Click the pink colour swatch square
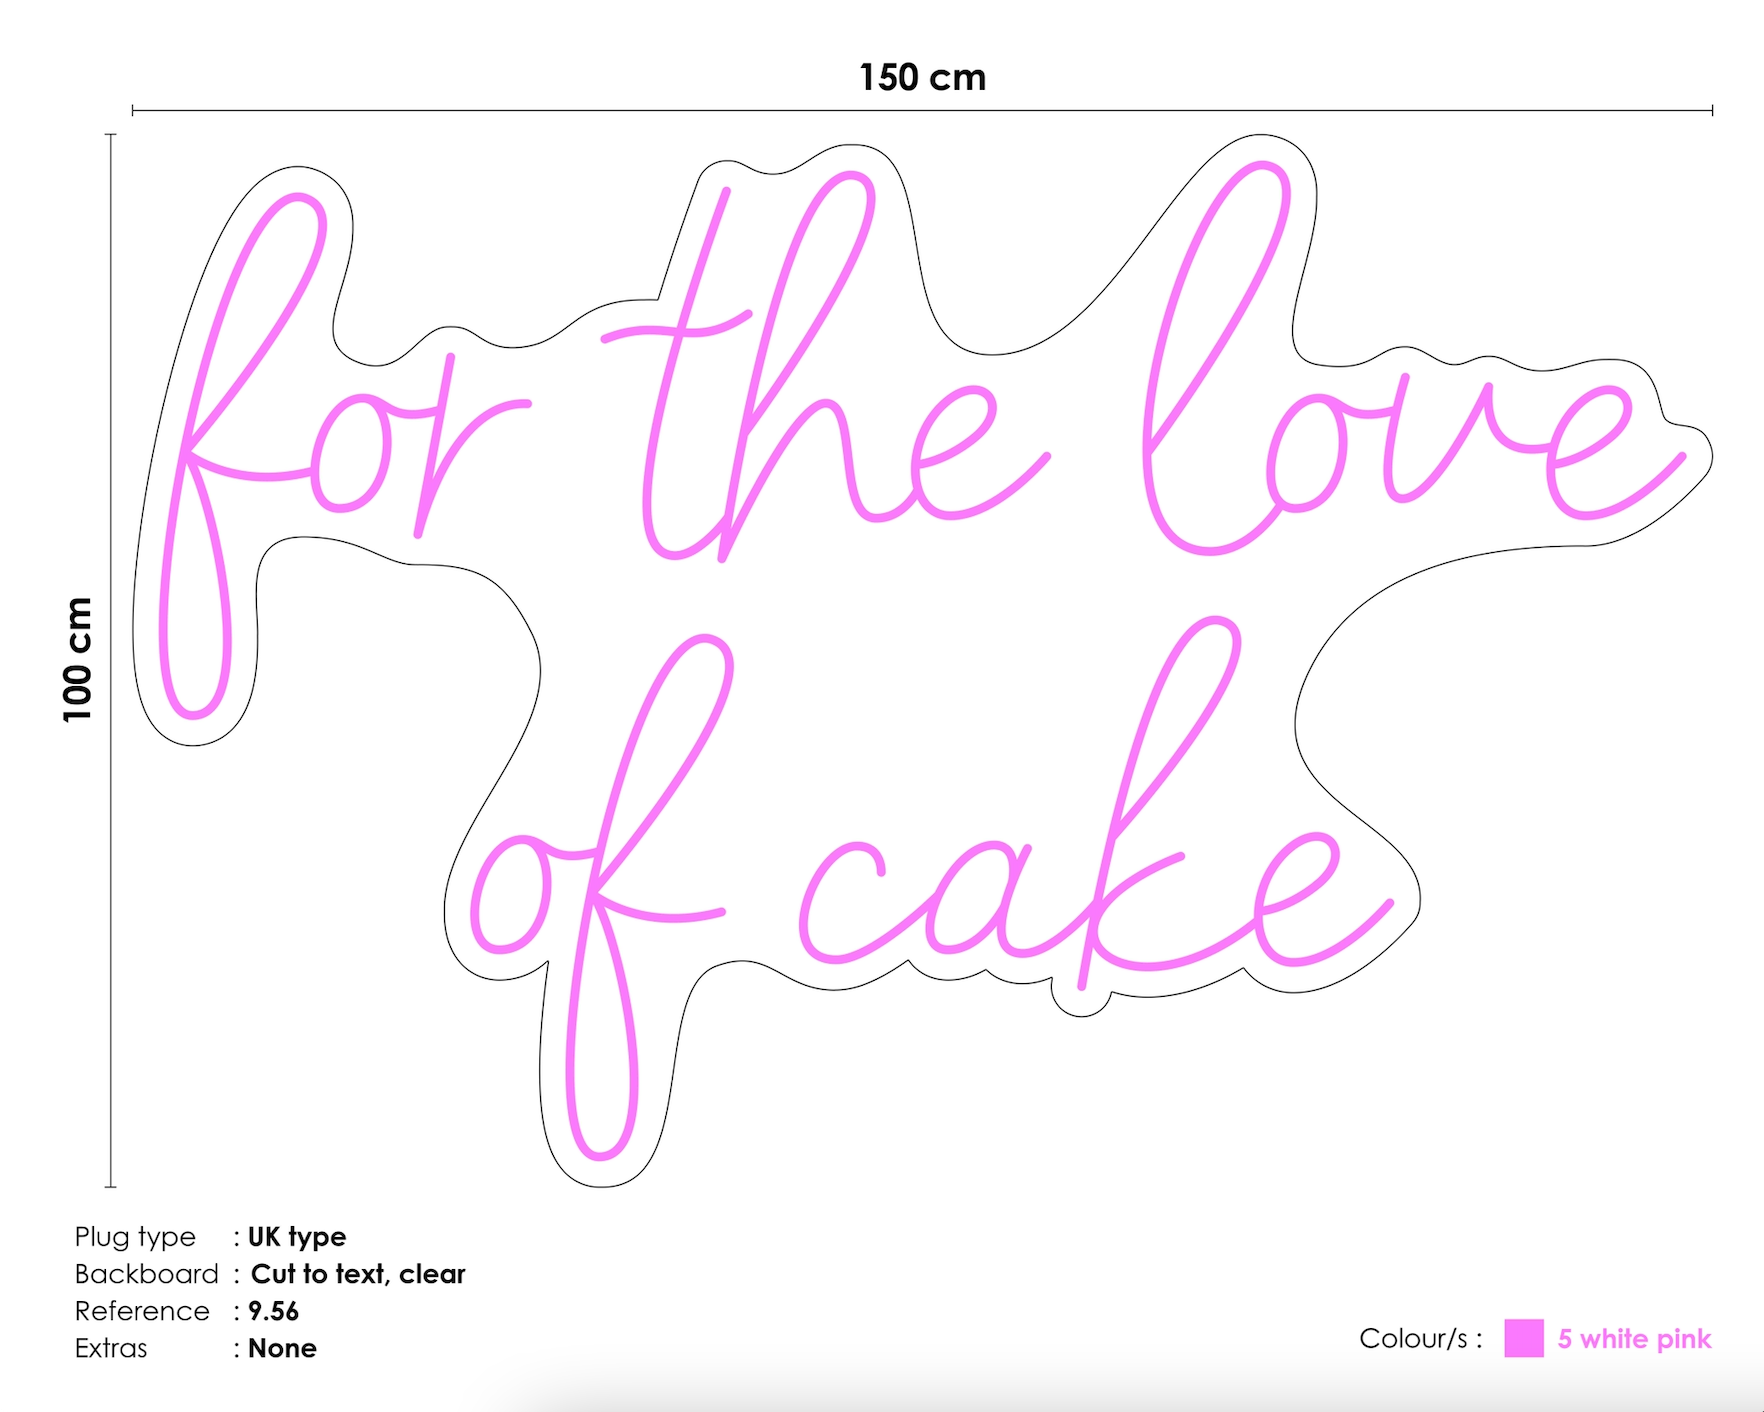The image size is (1764, 1412). coord(1523,1338)
